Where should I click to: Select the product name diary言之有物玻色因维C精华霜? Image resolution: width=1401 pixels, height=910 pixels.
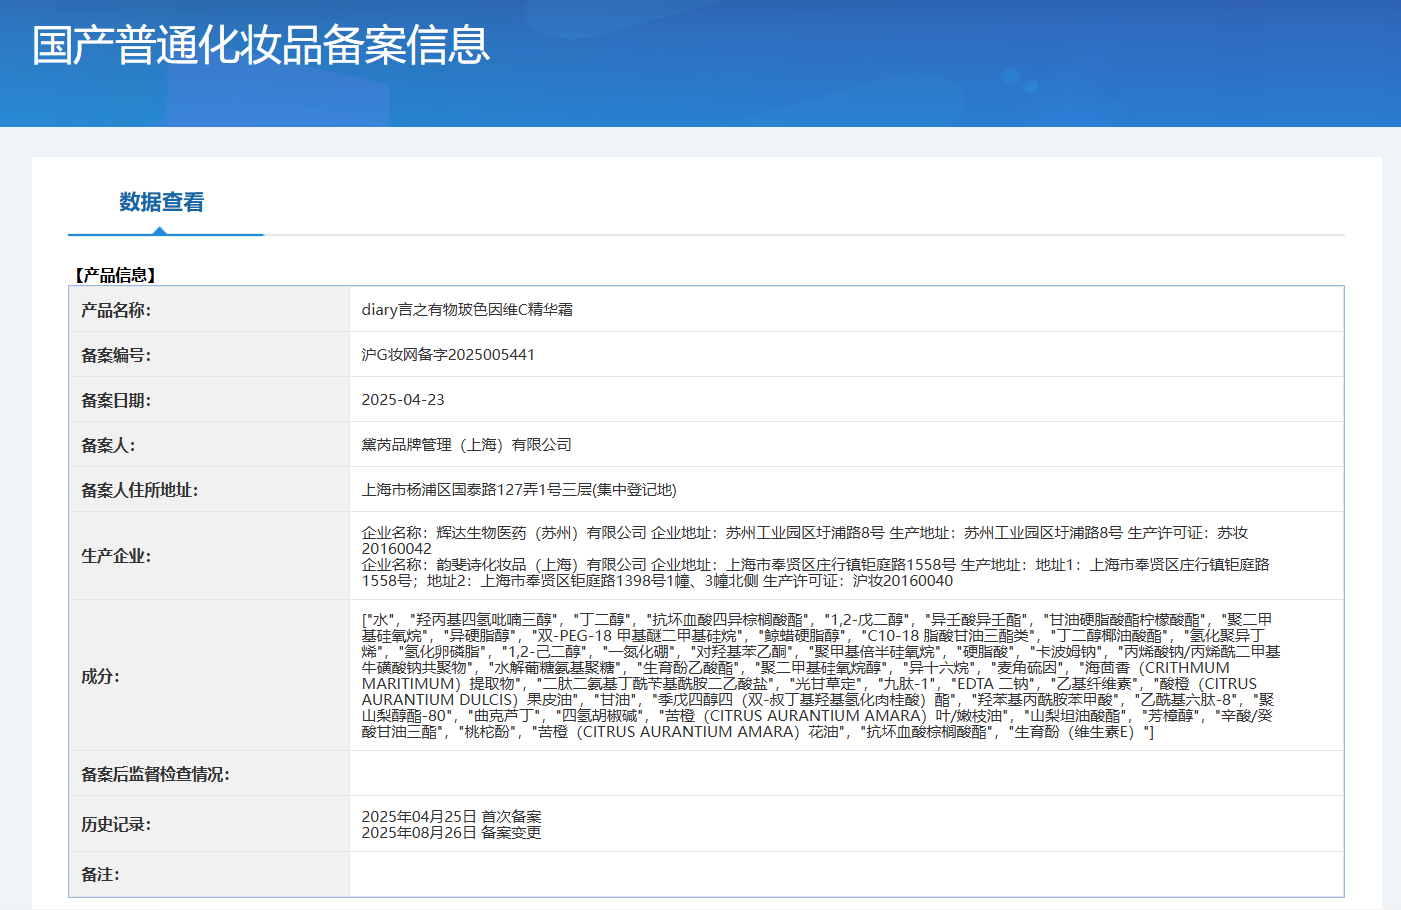click(467, 310)
